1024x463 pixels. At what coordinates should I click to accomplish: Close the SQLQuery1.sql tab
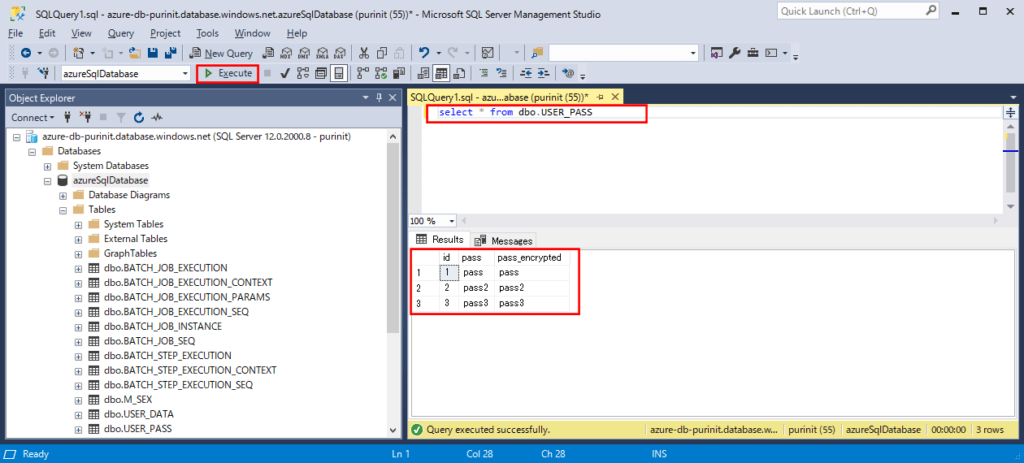[614, 97]
